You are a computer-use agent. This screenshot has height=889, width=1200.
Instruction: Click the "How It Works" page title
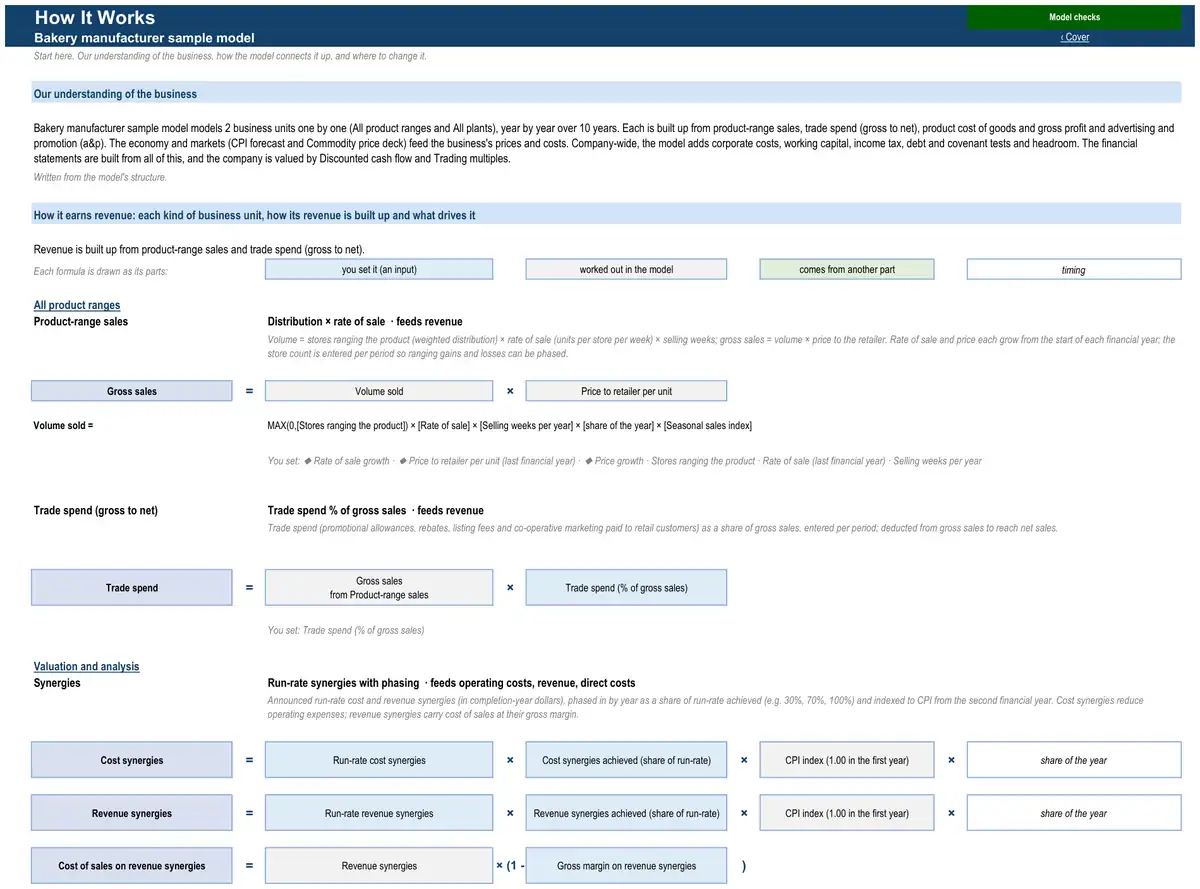pos(95,17)
